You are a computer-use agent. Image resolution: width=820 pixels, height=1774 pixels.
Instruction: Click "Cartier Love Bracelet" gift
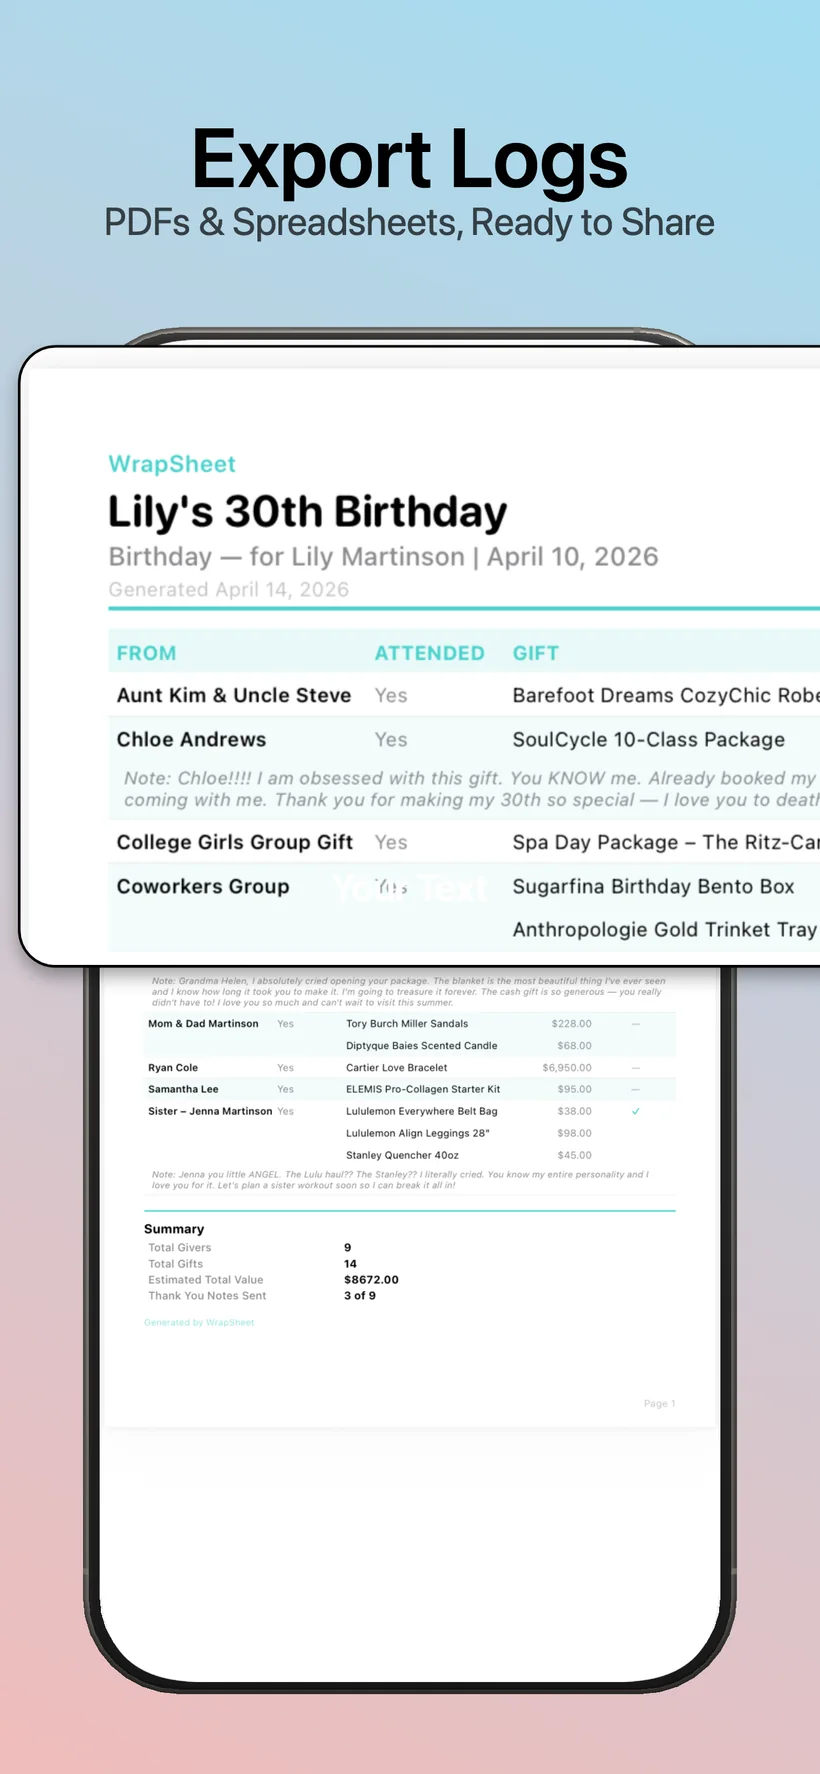(x=397, y=1068)
